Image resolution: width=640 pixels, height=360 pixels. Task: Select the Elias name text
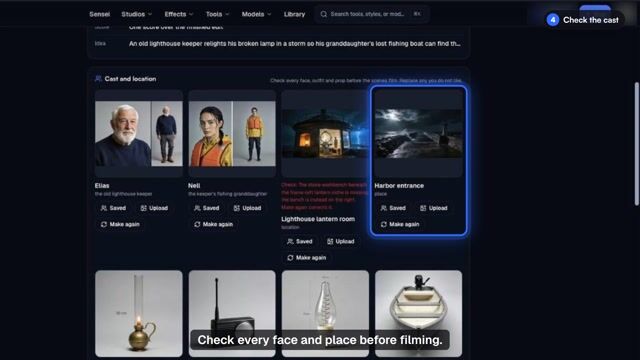tap(102, 186)
